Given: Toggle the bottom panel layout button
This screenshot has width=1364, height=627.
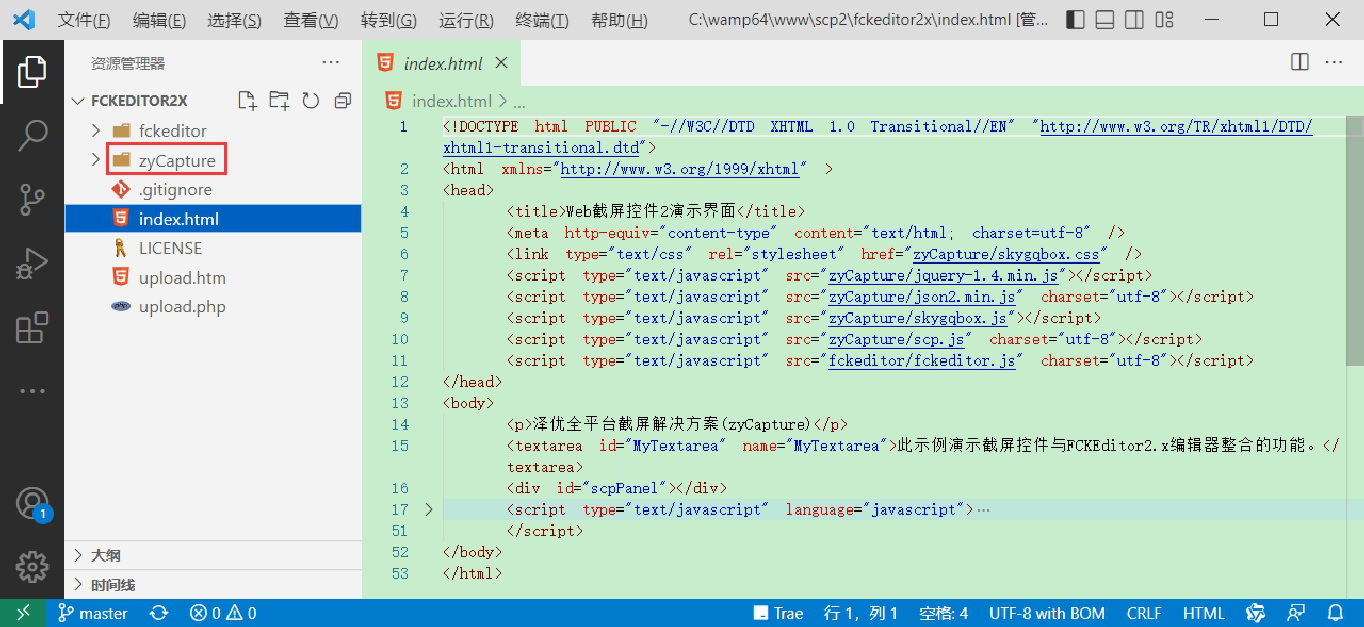Looking at the screenshot, I should pyautogui.click(x=1104, y=20).
